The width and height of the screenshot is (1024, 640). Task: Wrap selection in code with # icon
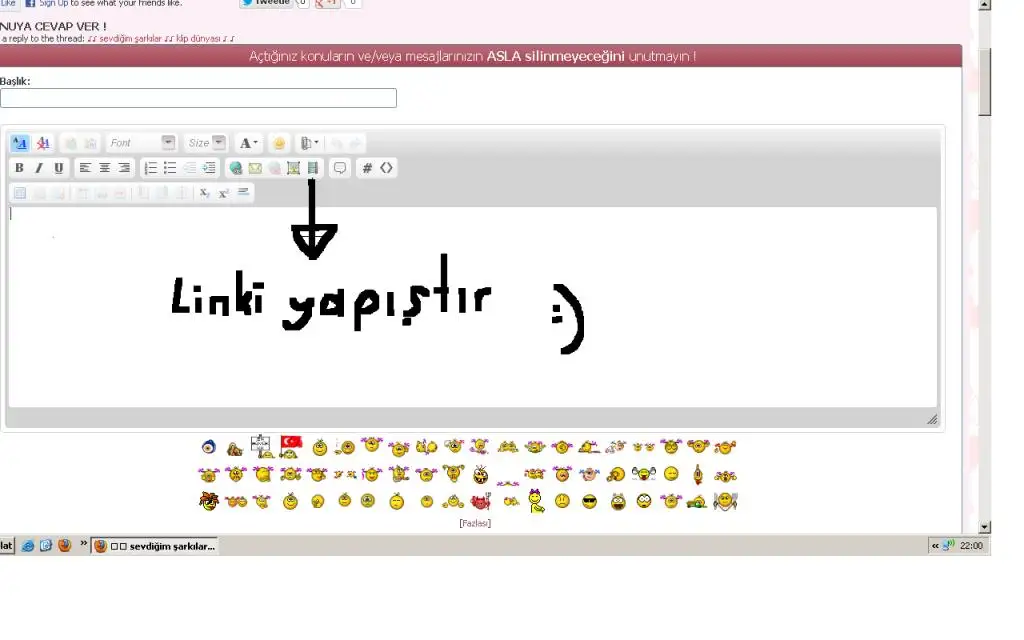367,168
